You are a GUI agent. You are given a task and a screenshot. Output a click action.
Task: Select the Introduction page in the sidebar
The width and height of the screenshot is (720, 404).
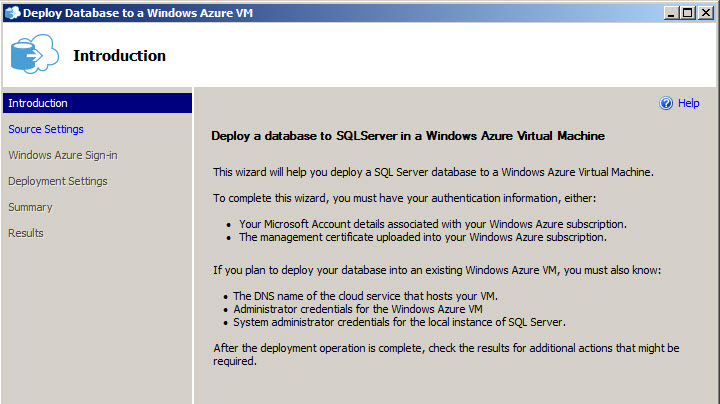[38, 103]
